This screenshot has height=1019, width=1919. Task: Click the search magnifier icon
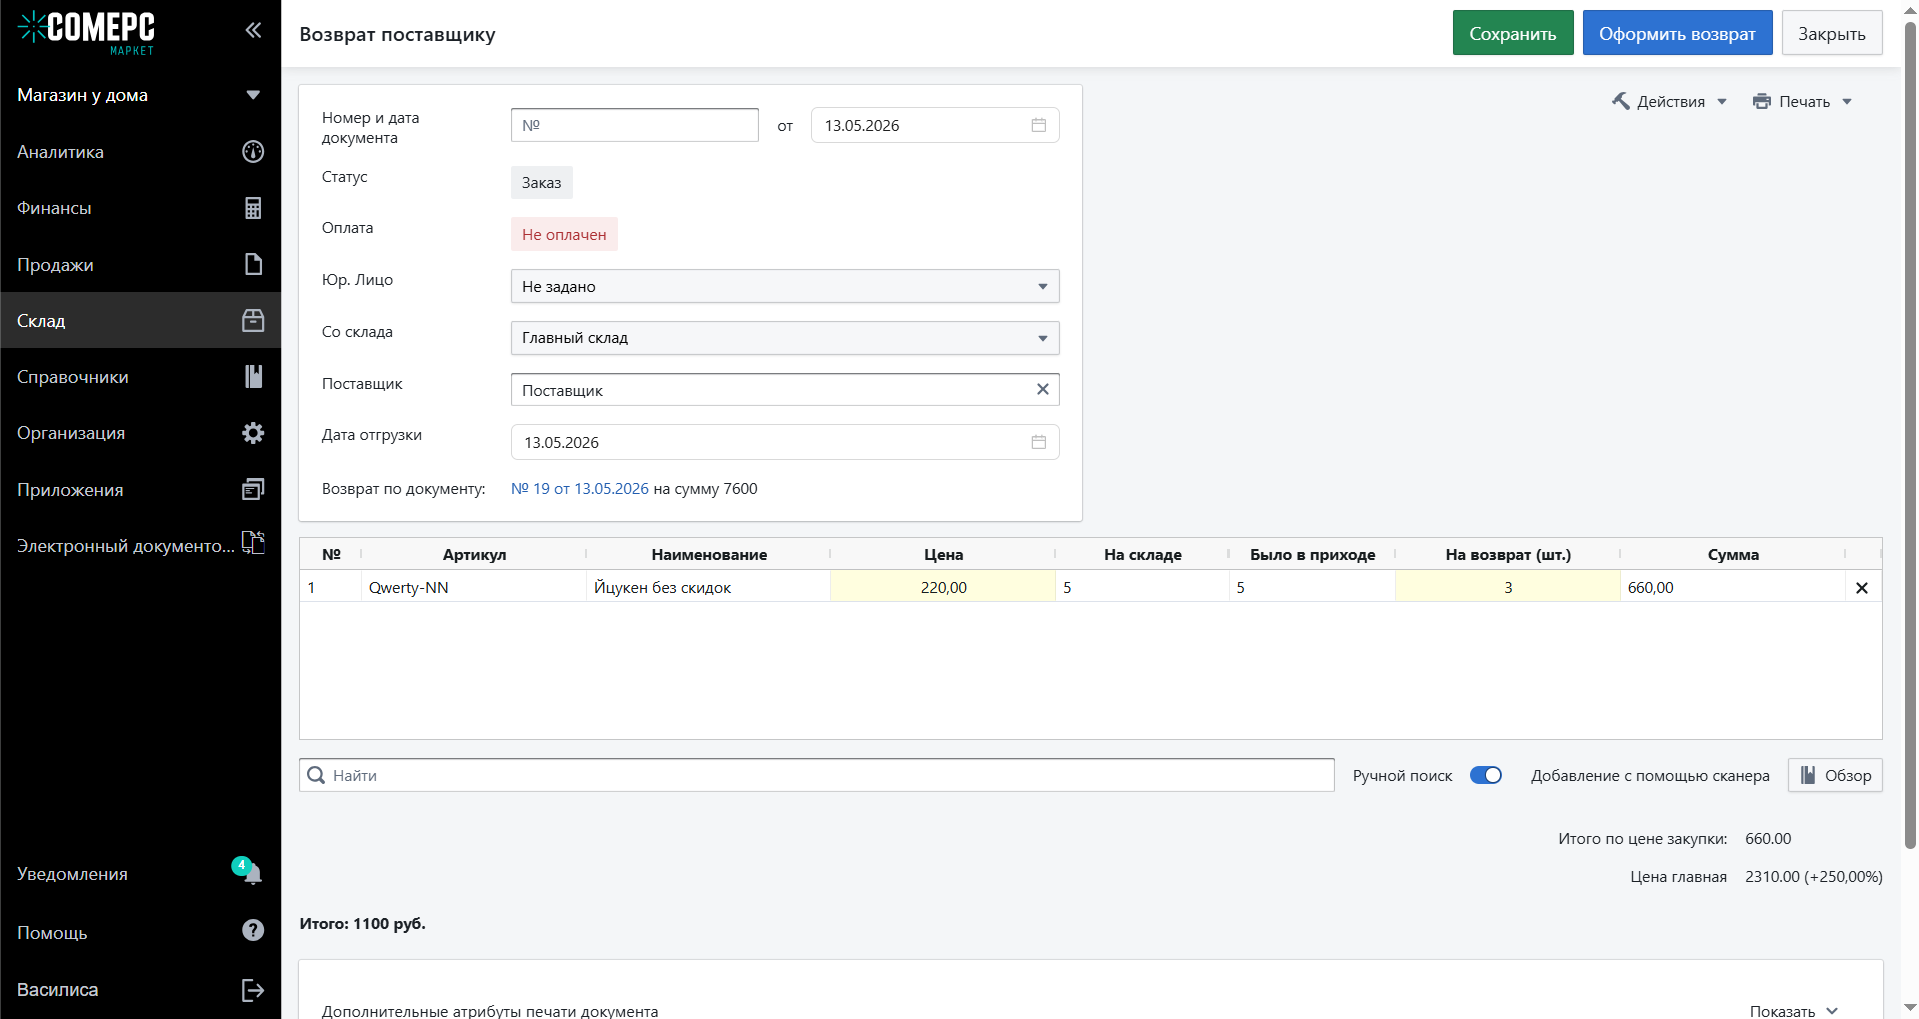pos(316,775)
